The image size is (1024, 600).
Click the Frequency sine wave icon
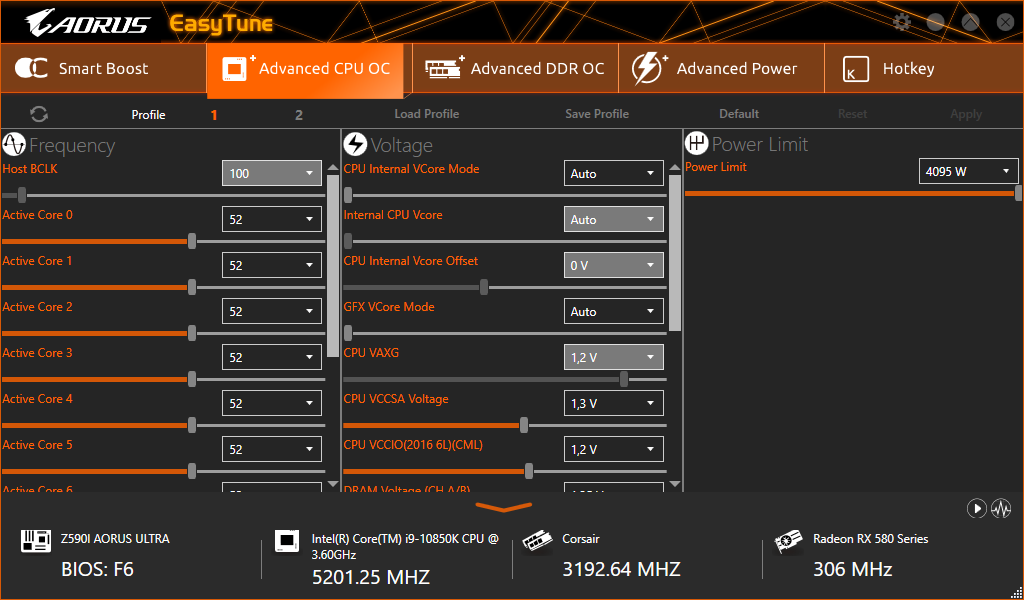tap(14, 144)
